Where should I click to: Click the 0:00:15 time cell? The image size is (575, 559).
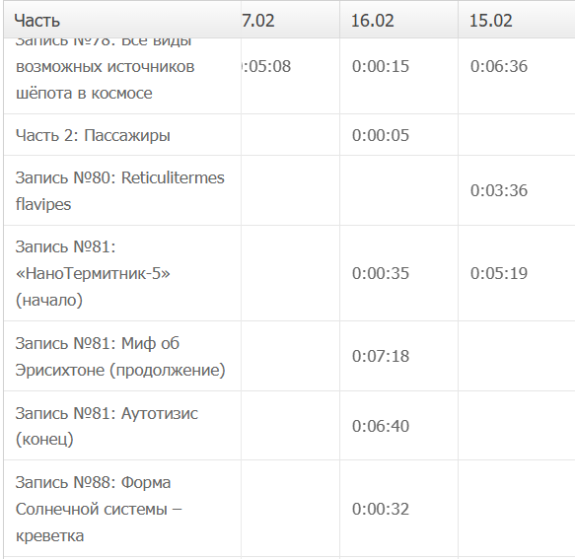pos(380,66)
